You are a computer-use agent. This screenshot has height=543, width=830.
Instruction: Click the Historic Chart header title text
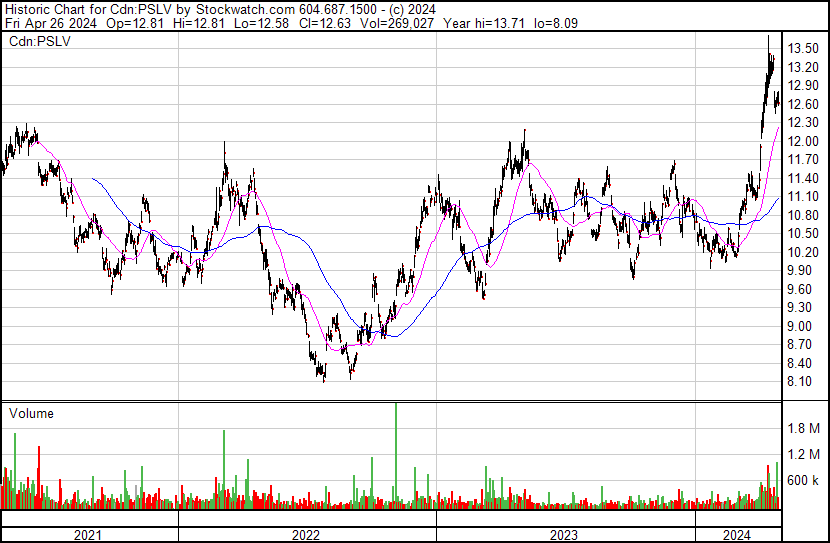click(x=60, y=8)
